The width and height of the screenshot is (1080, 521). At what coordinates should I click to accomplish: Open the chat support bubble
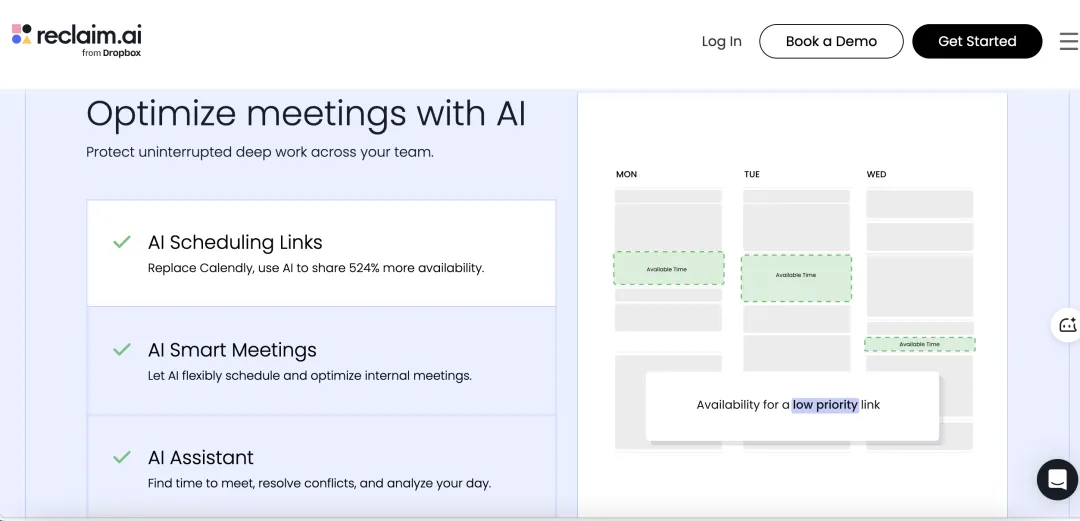click(1057, 479)
